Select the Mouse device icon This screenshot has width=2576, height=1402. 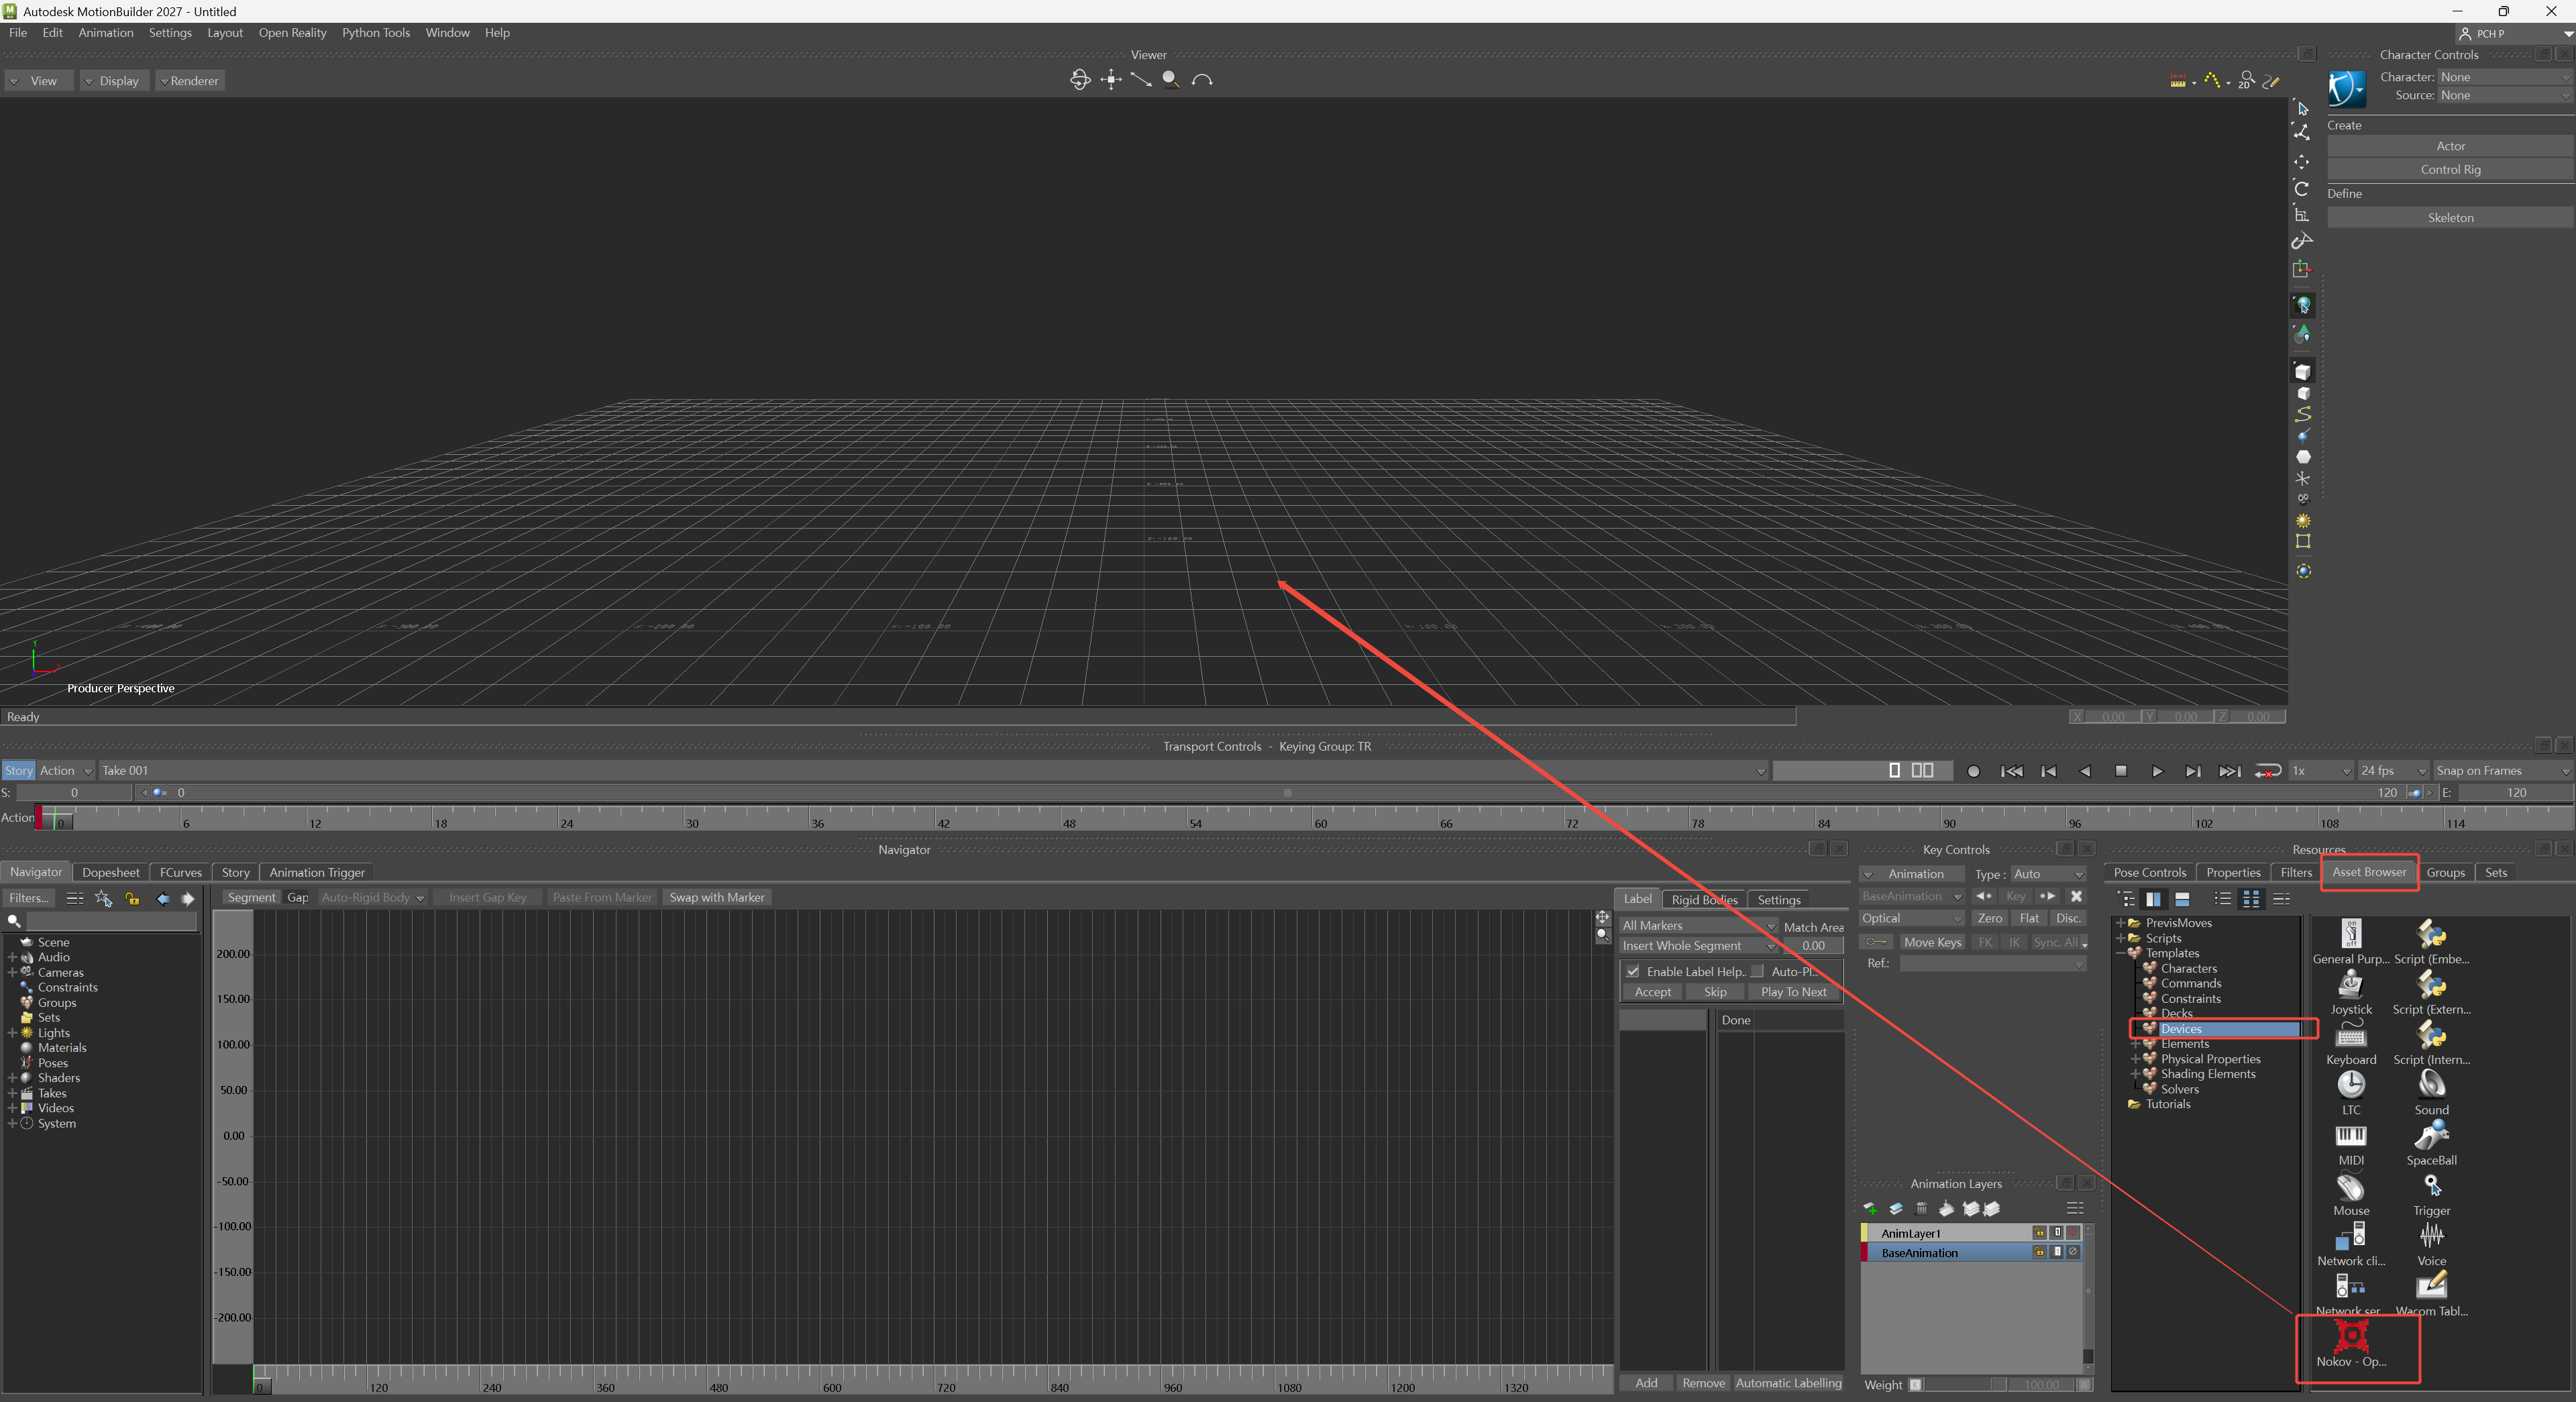[x=2350, y=1186]
